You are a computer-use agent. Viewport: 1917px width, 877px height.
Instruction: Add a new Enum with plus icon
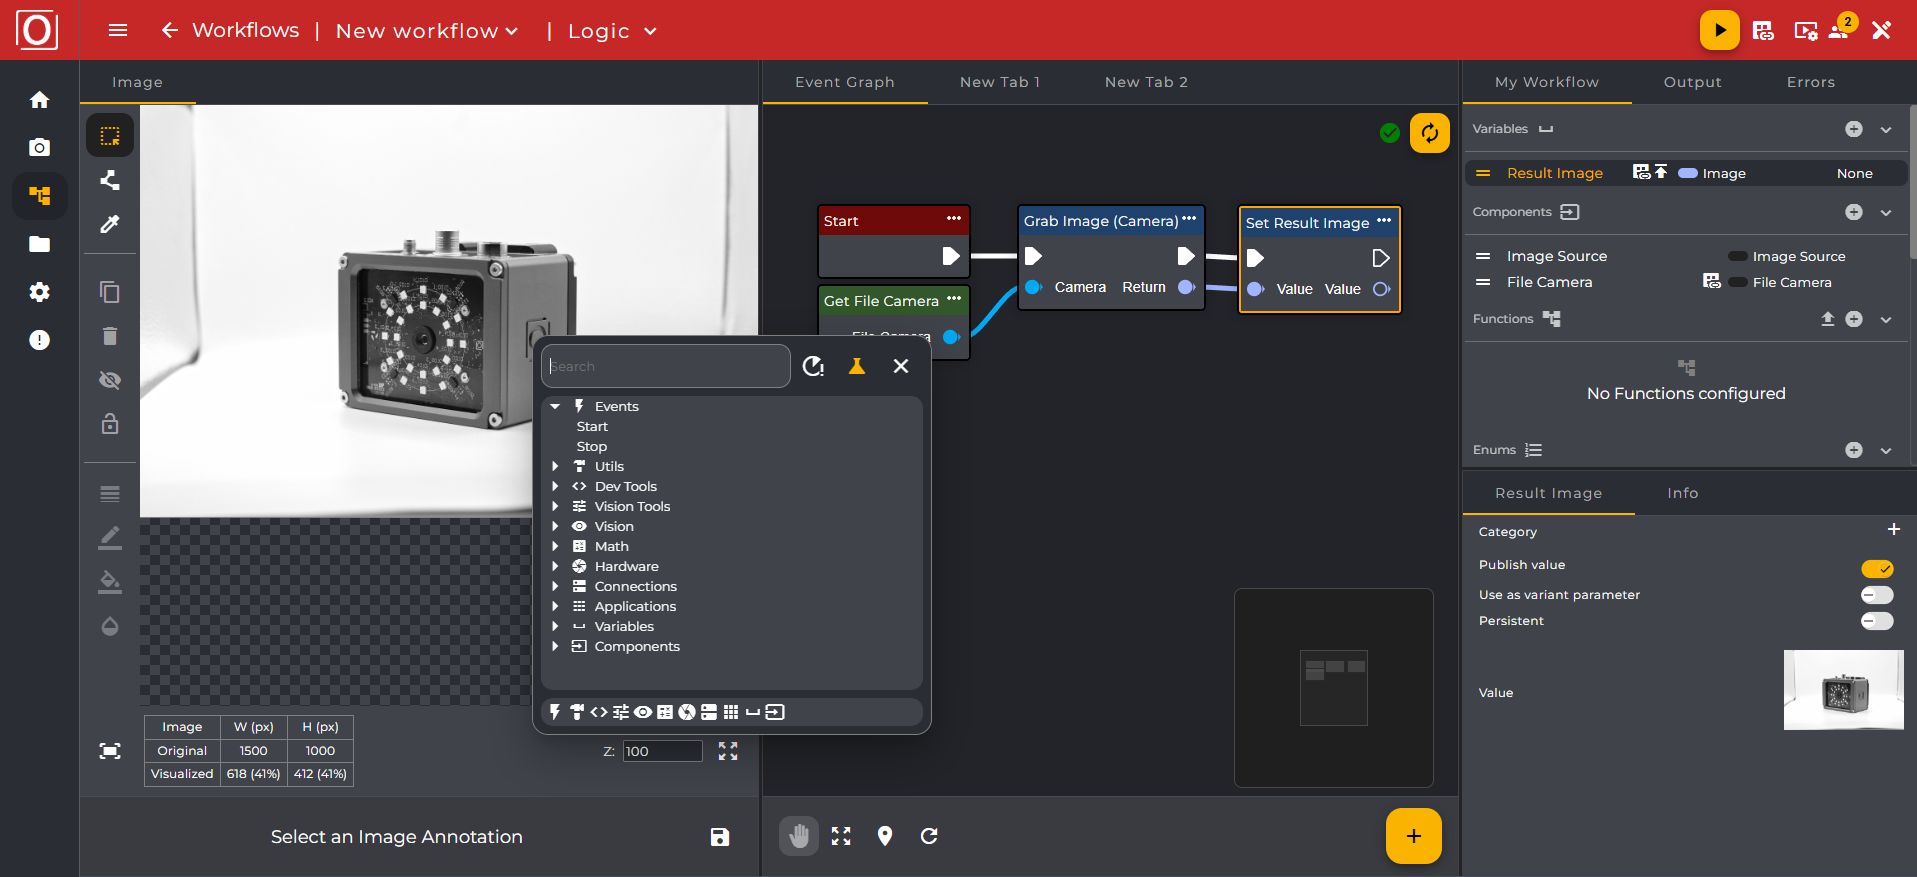click(1854, 450)
